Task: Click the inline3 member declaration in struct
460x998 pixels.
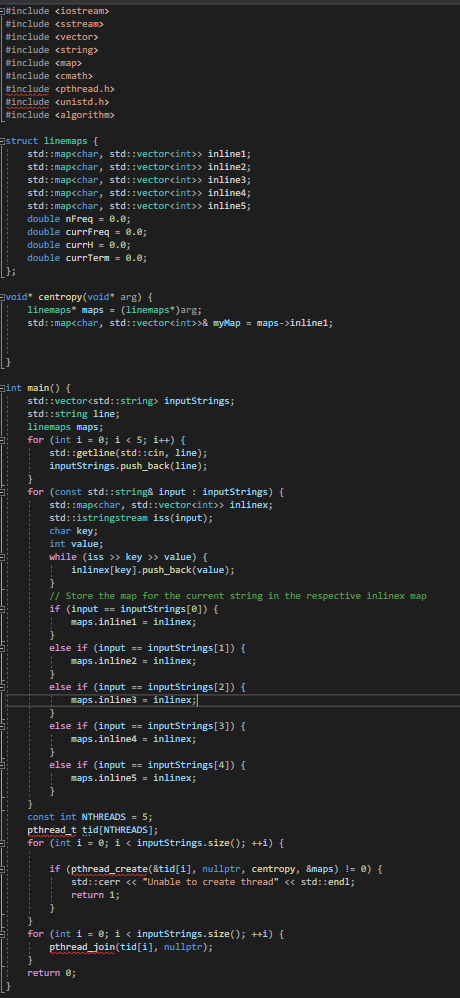Action: [139, 180]
